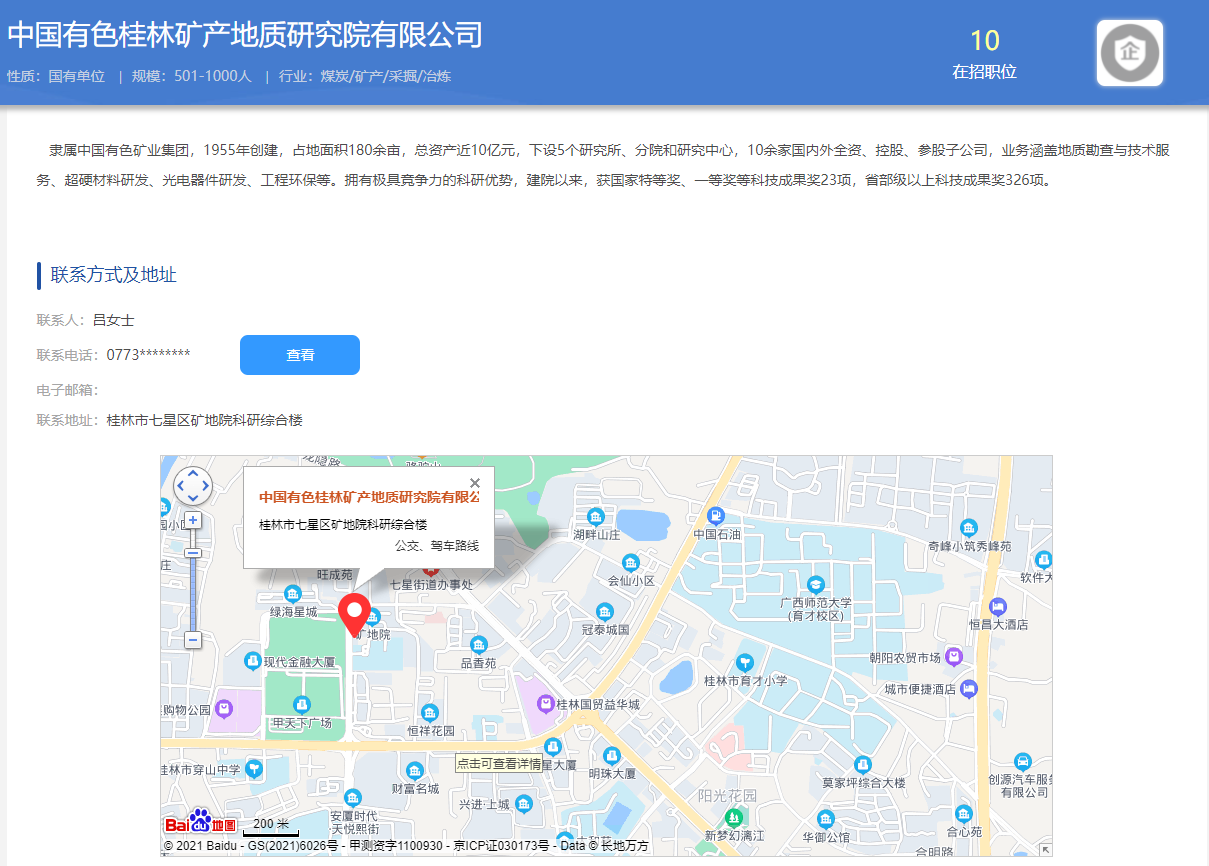Viewport: 1209px width, 866px height.
Task: Click the 朝阳农贸市场 market marker icon
Action: [954, 657]
